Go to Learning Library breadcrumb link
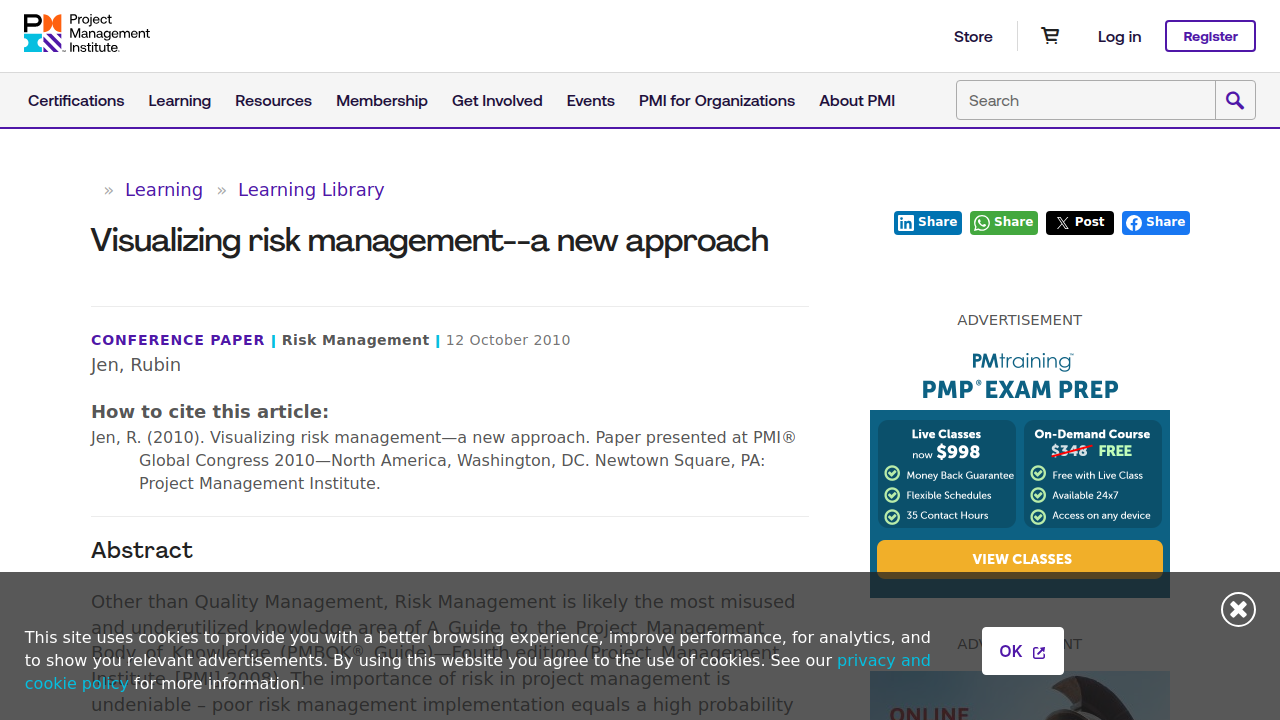1280x720 pixels. [x=311, y=190]
